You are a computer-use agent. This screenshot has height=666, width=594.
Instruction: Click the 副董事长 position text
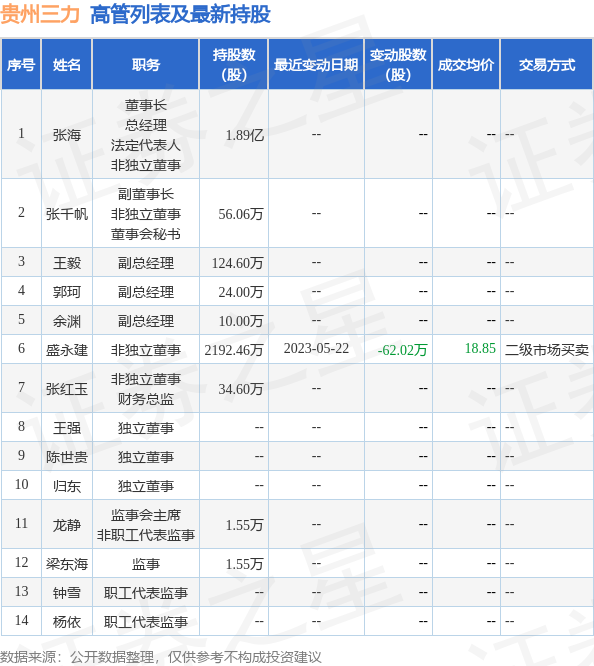point(146,194)
